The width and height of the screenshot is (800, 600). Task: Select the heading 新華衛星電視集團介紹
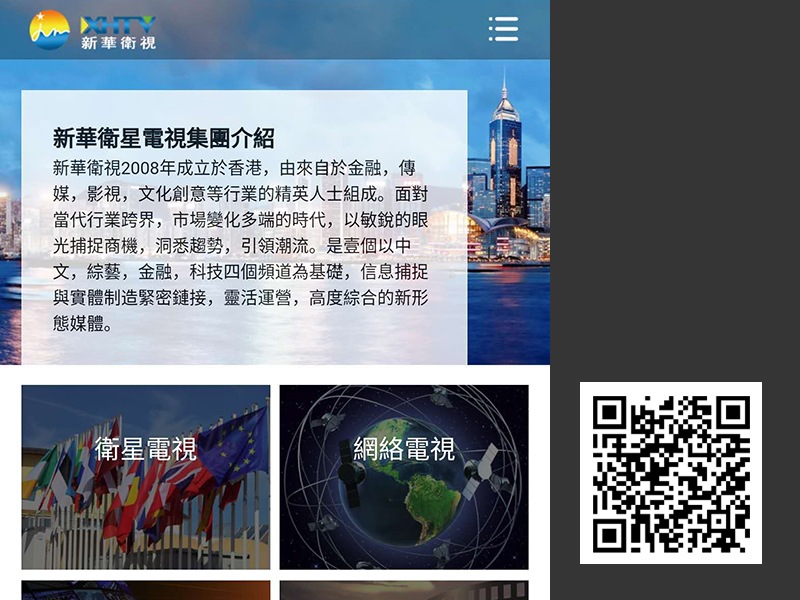(164, 138)
